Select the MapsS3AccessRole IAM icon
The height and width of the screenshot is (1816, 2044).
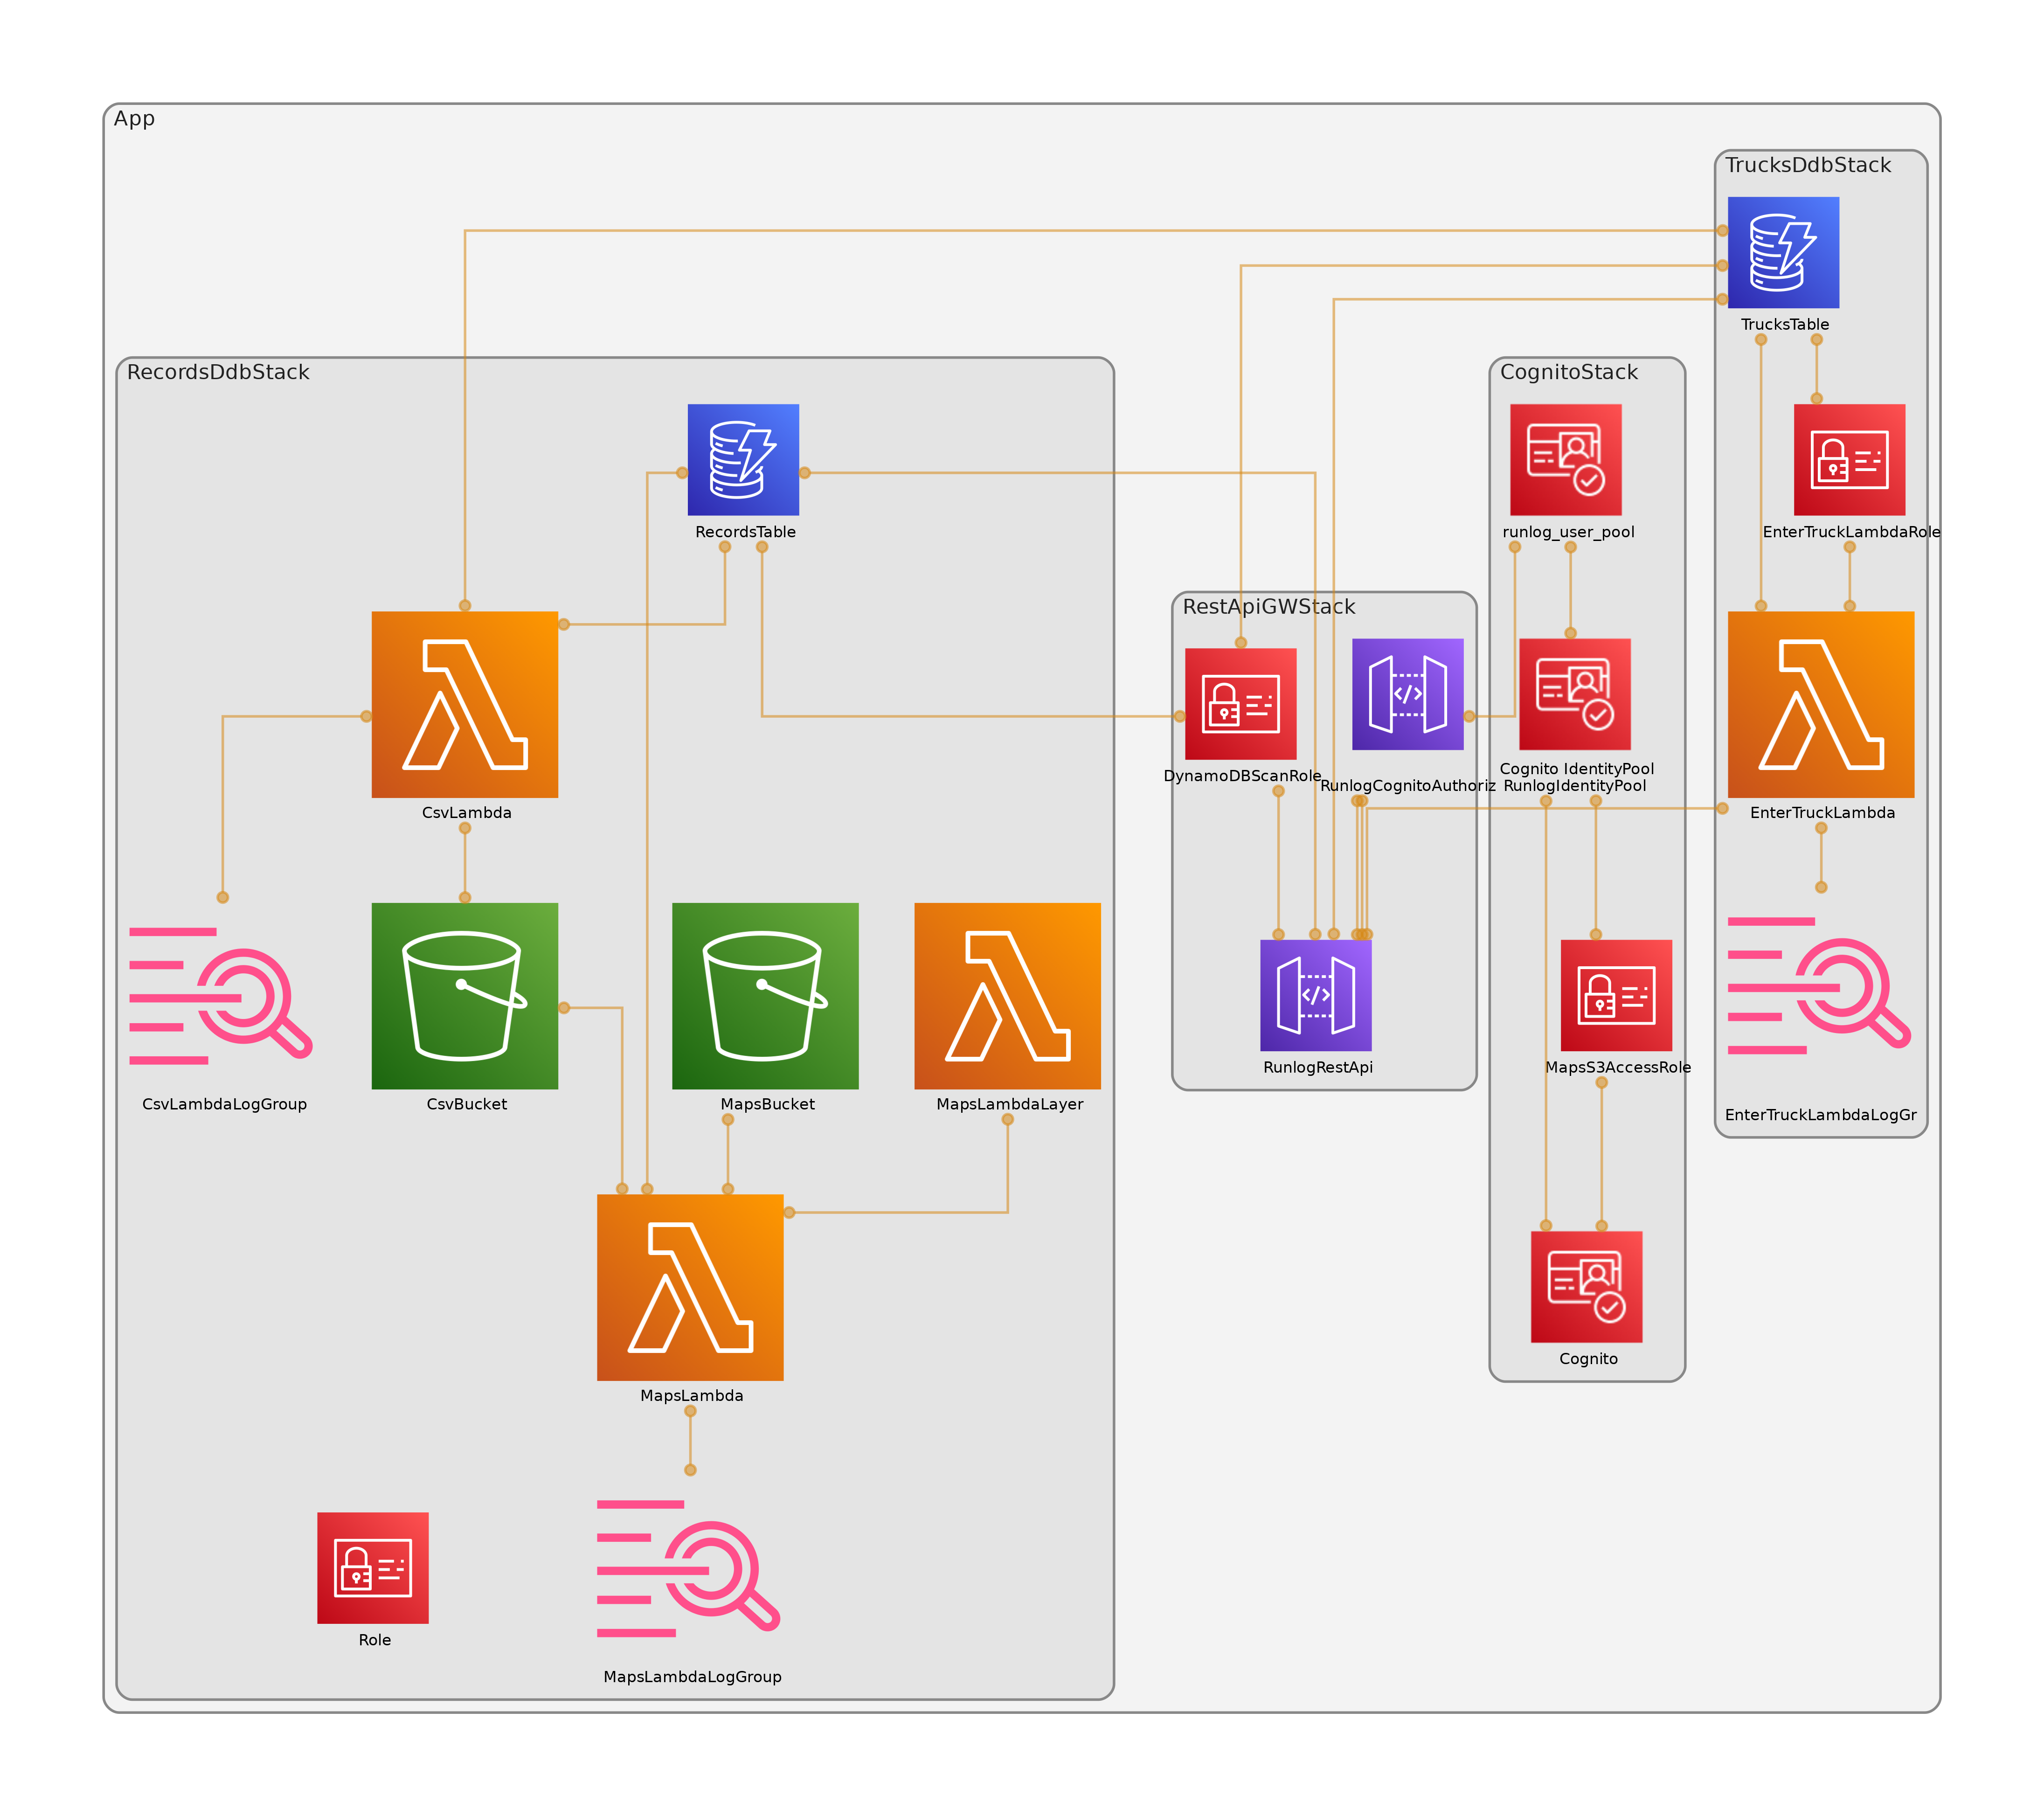(1616, 995)
